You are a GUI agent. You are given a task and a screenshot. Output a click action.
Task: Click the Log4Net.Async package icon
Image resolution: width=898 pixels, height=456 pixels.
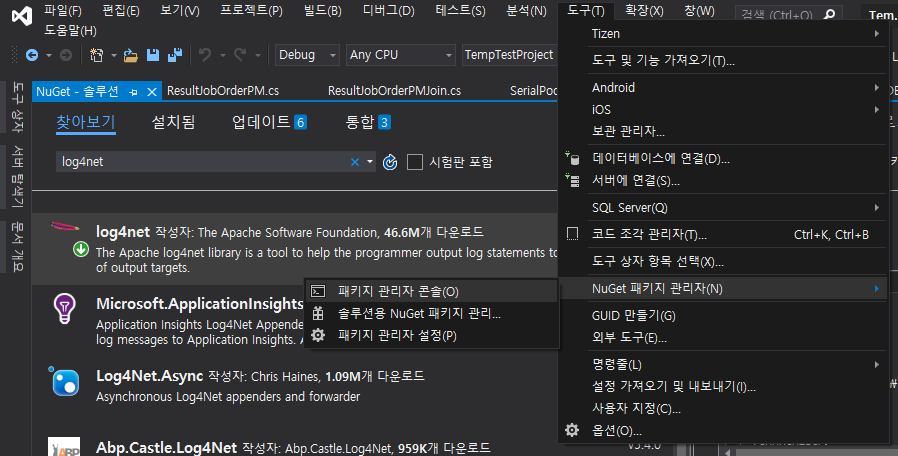[64, 381]
